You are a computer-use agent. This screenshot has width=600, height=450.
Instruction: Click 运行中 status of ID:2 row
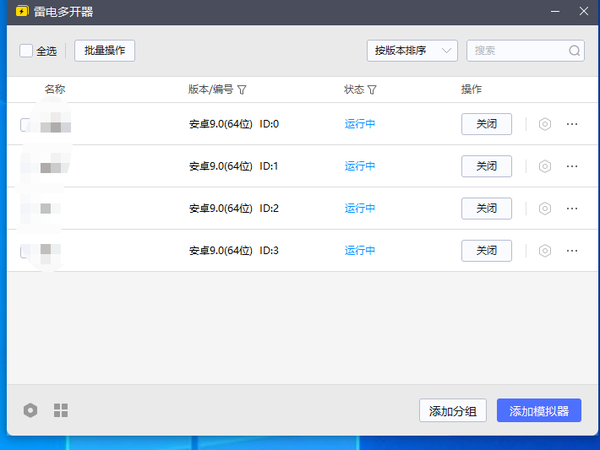(x=360, y=209)
